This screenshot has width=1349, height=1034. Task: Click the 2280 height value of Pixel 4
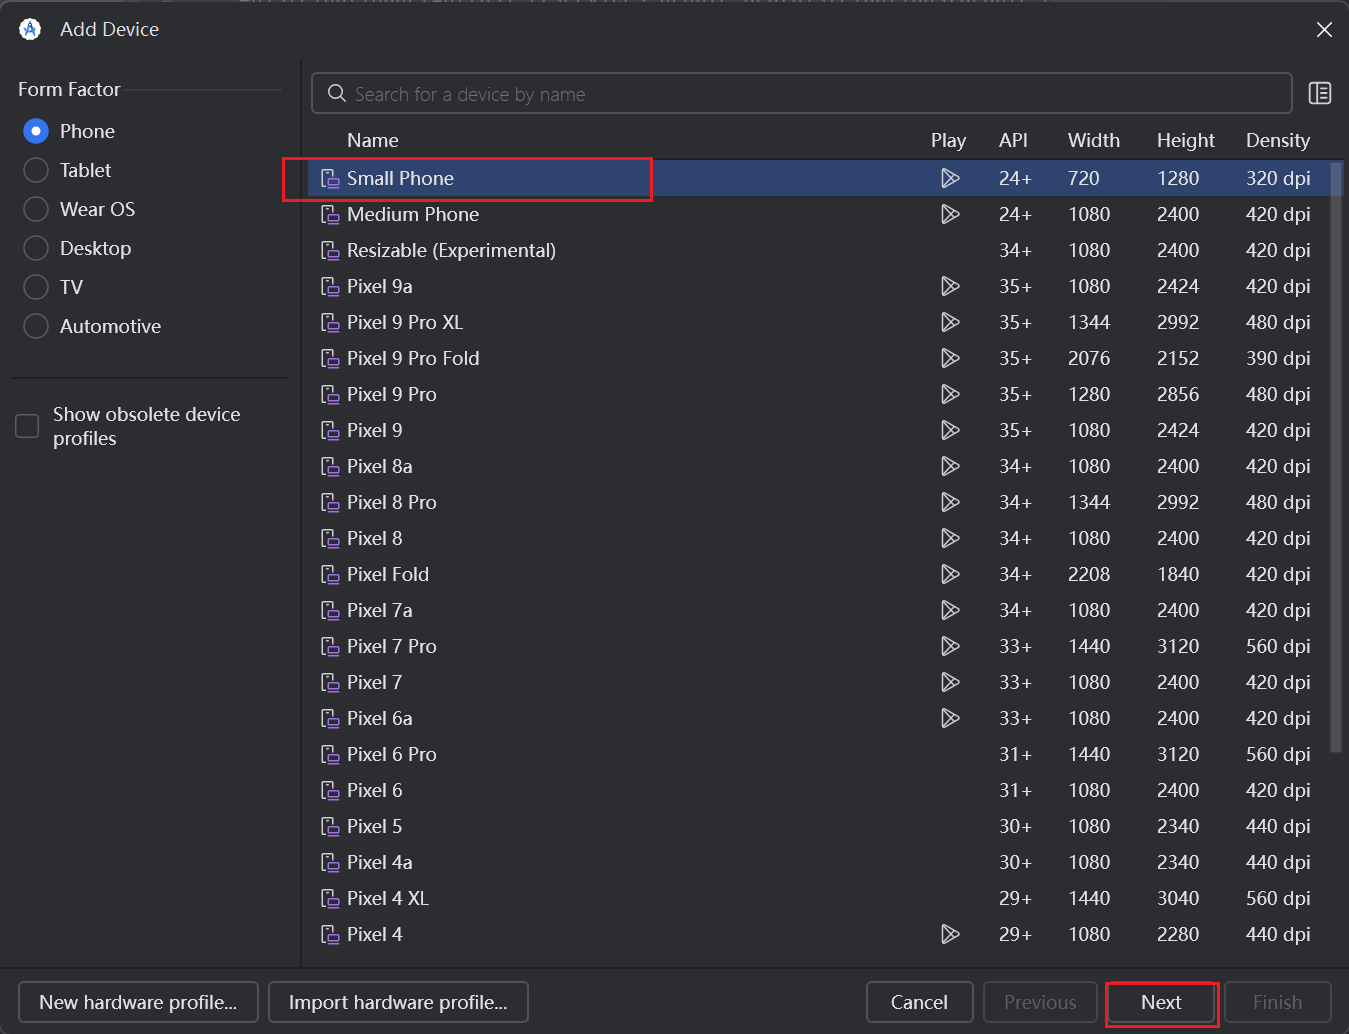coord(1178,934)
